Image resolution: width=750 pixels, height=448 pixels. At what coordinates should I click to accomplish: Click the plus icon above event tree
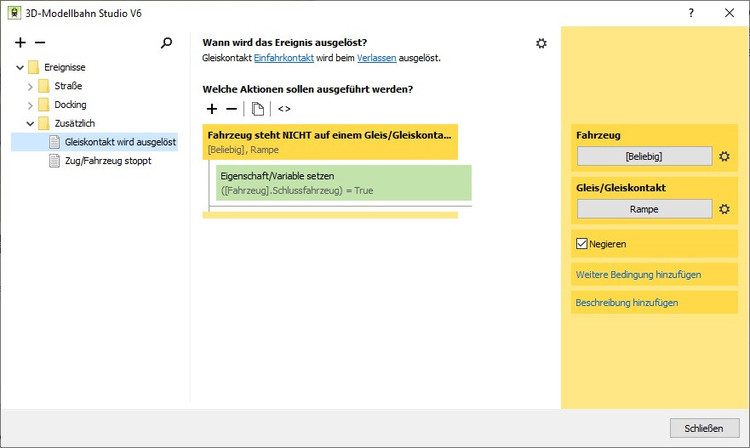pyautogui.click(x=21, y=43)
